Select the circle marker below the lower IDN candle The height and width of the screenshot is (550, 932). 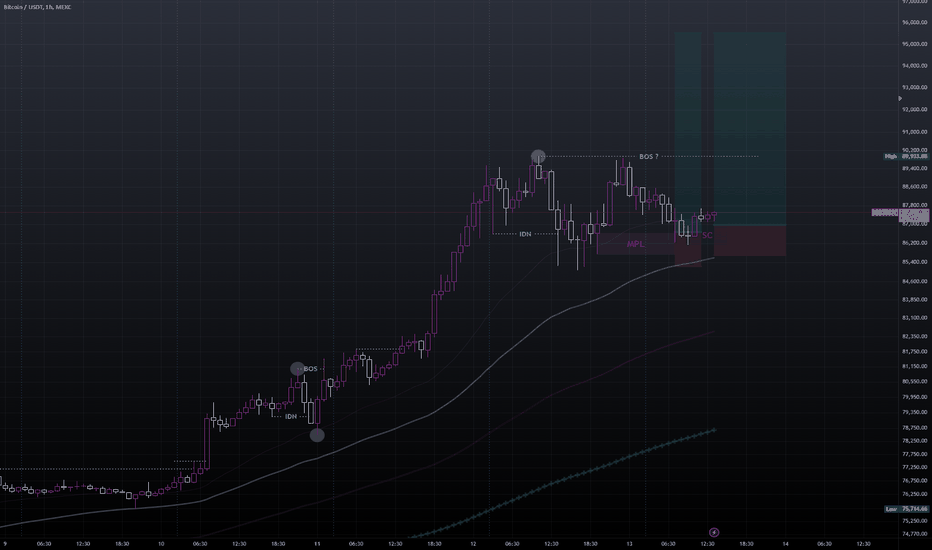coord(317,435)
